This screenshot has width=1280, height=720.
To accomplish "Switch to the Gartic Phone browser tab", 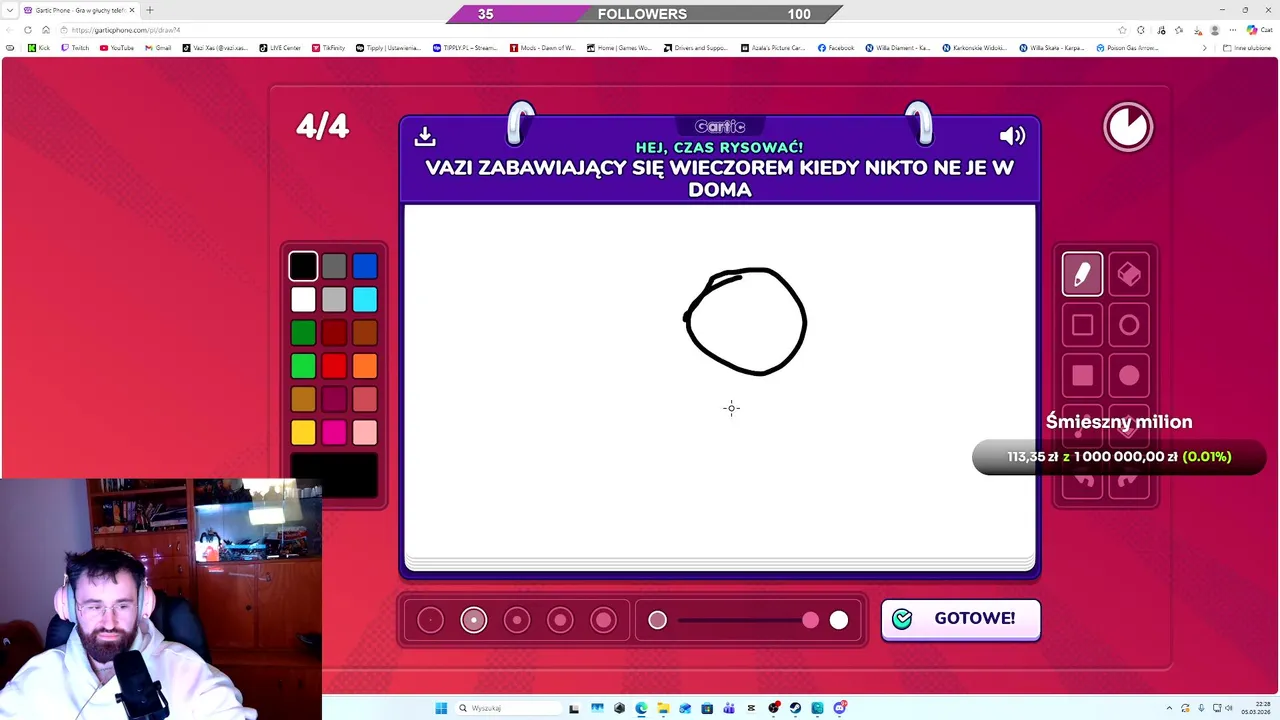I will pos(80,10).
